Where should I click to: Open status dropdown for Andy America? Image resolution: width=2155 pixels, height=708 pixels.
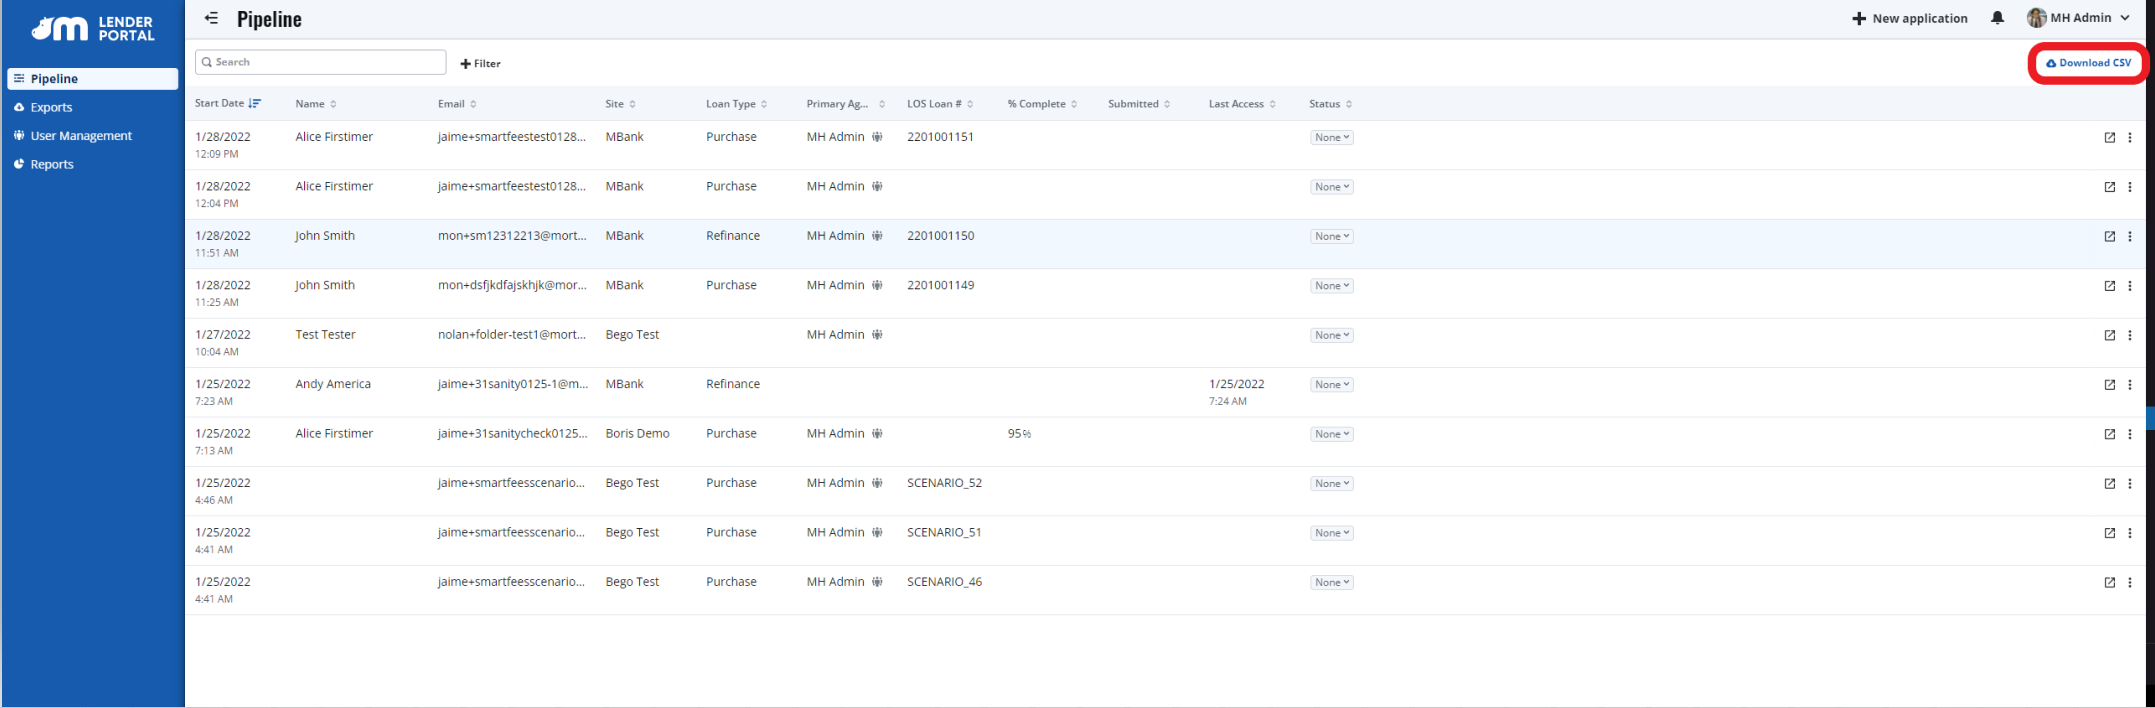click(x=1332, y=385)
